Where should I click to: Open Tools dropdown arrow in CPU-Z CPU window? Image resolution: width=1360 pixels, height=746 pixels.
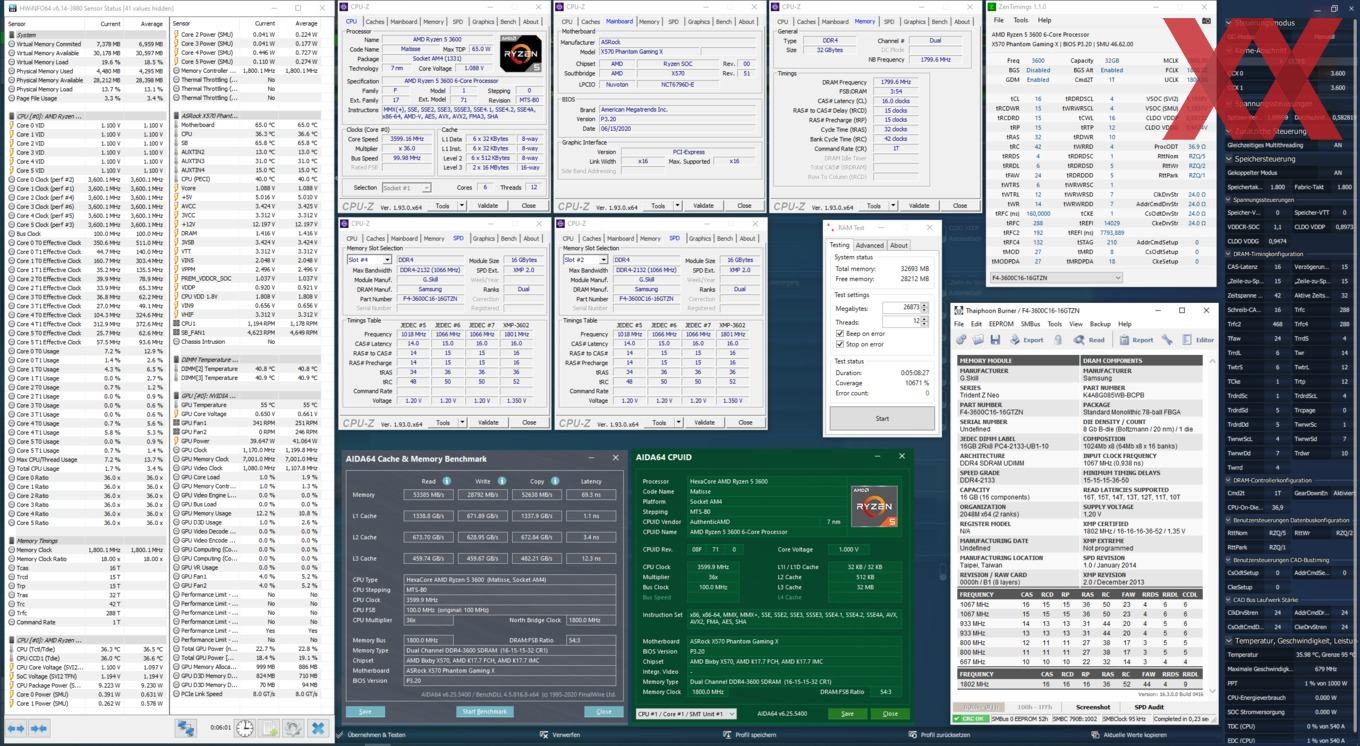(x=461, y=205)
